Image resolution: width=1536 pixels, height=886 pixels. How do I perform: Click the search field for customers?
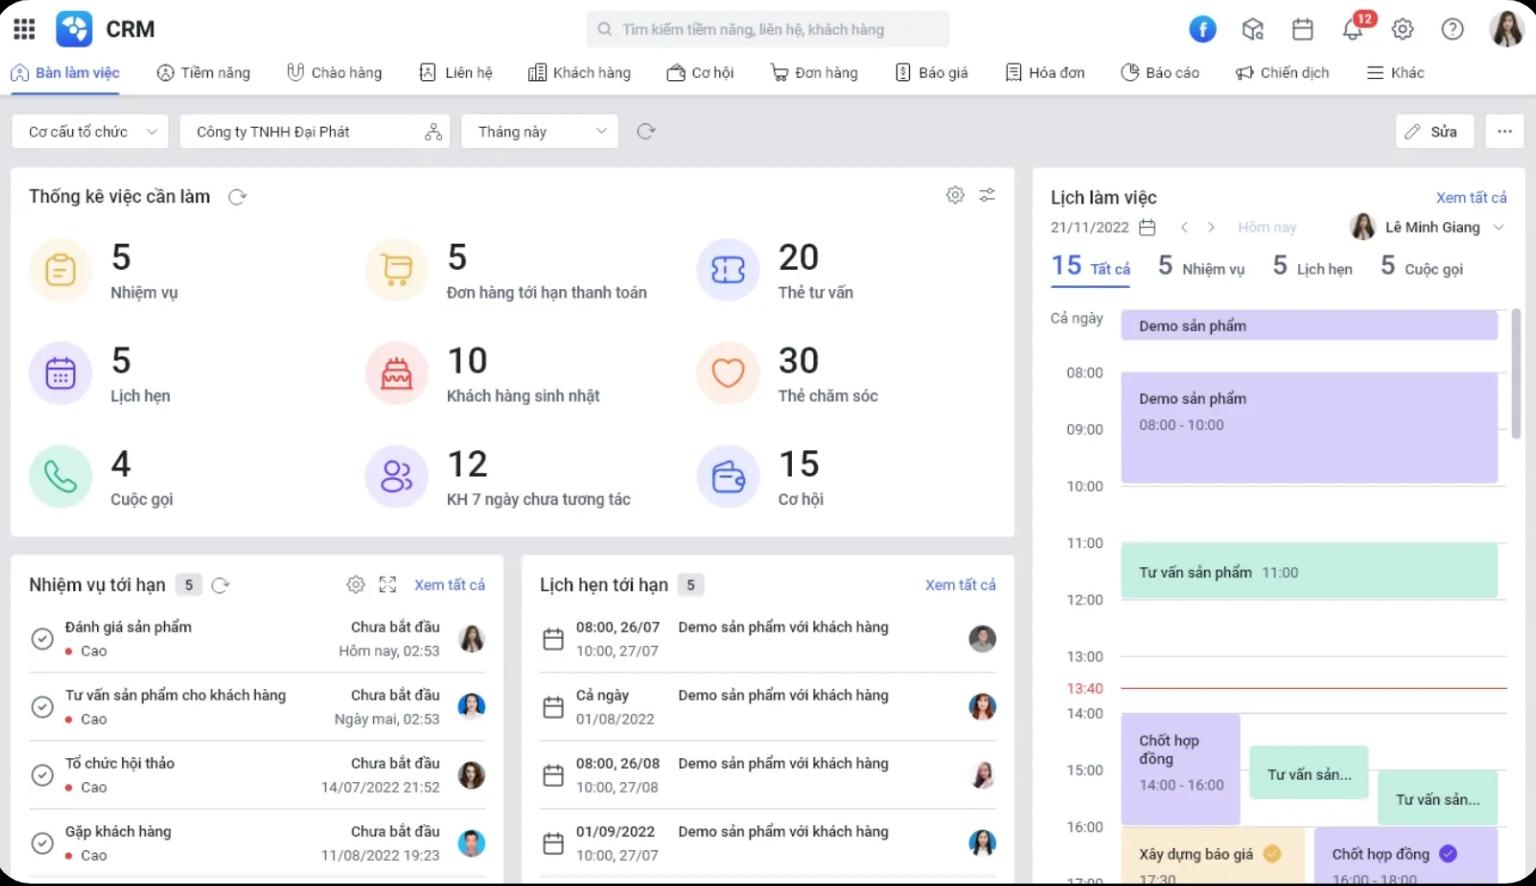tap(768, 29)
